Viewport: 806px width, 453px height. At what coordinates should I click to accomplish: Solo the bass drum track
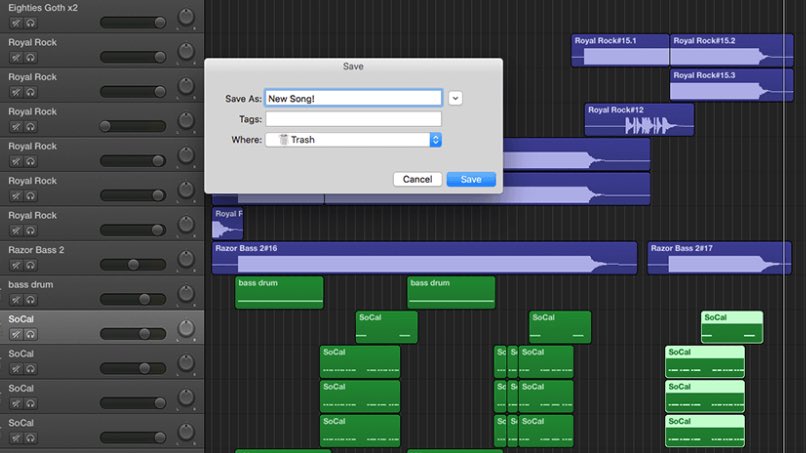click(x=30, y=300)
